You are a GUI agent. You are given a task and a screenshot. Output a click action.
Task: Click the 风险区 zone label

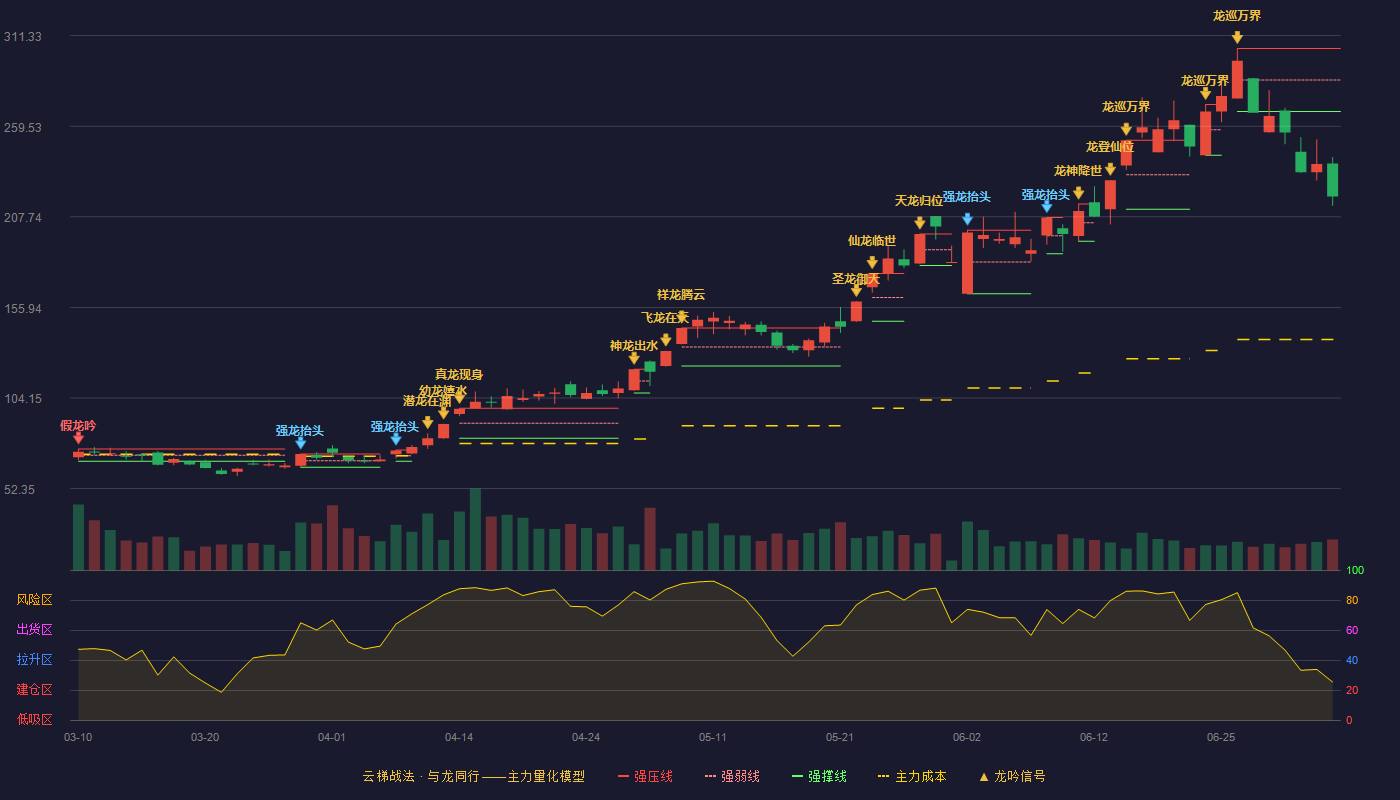click(x=34, y=600)
